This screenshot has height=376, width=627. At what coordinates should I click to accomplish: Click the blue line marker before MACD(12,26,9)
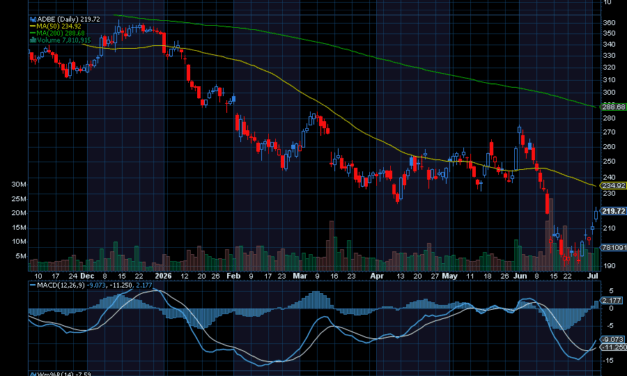click(33, 285)
